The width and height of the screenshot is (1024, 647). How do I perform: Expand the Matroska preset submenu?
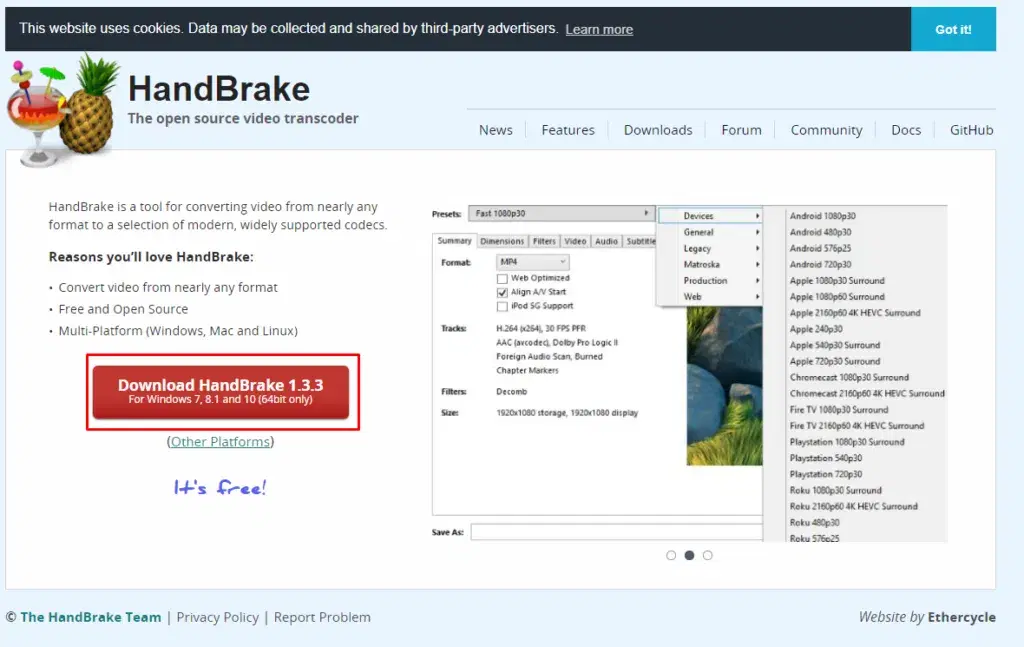coord(710,264)
